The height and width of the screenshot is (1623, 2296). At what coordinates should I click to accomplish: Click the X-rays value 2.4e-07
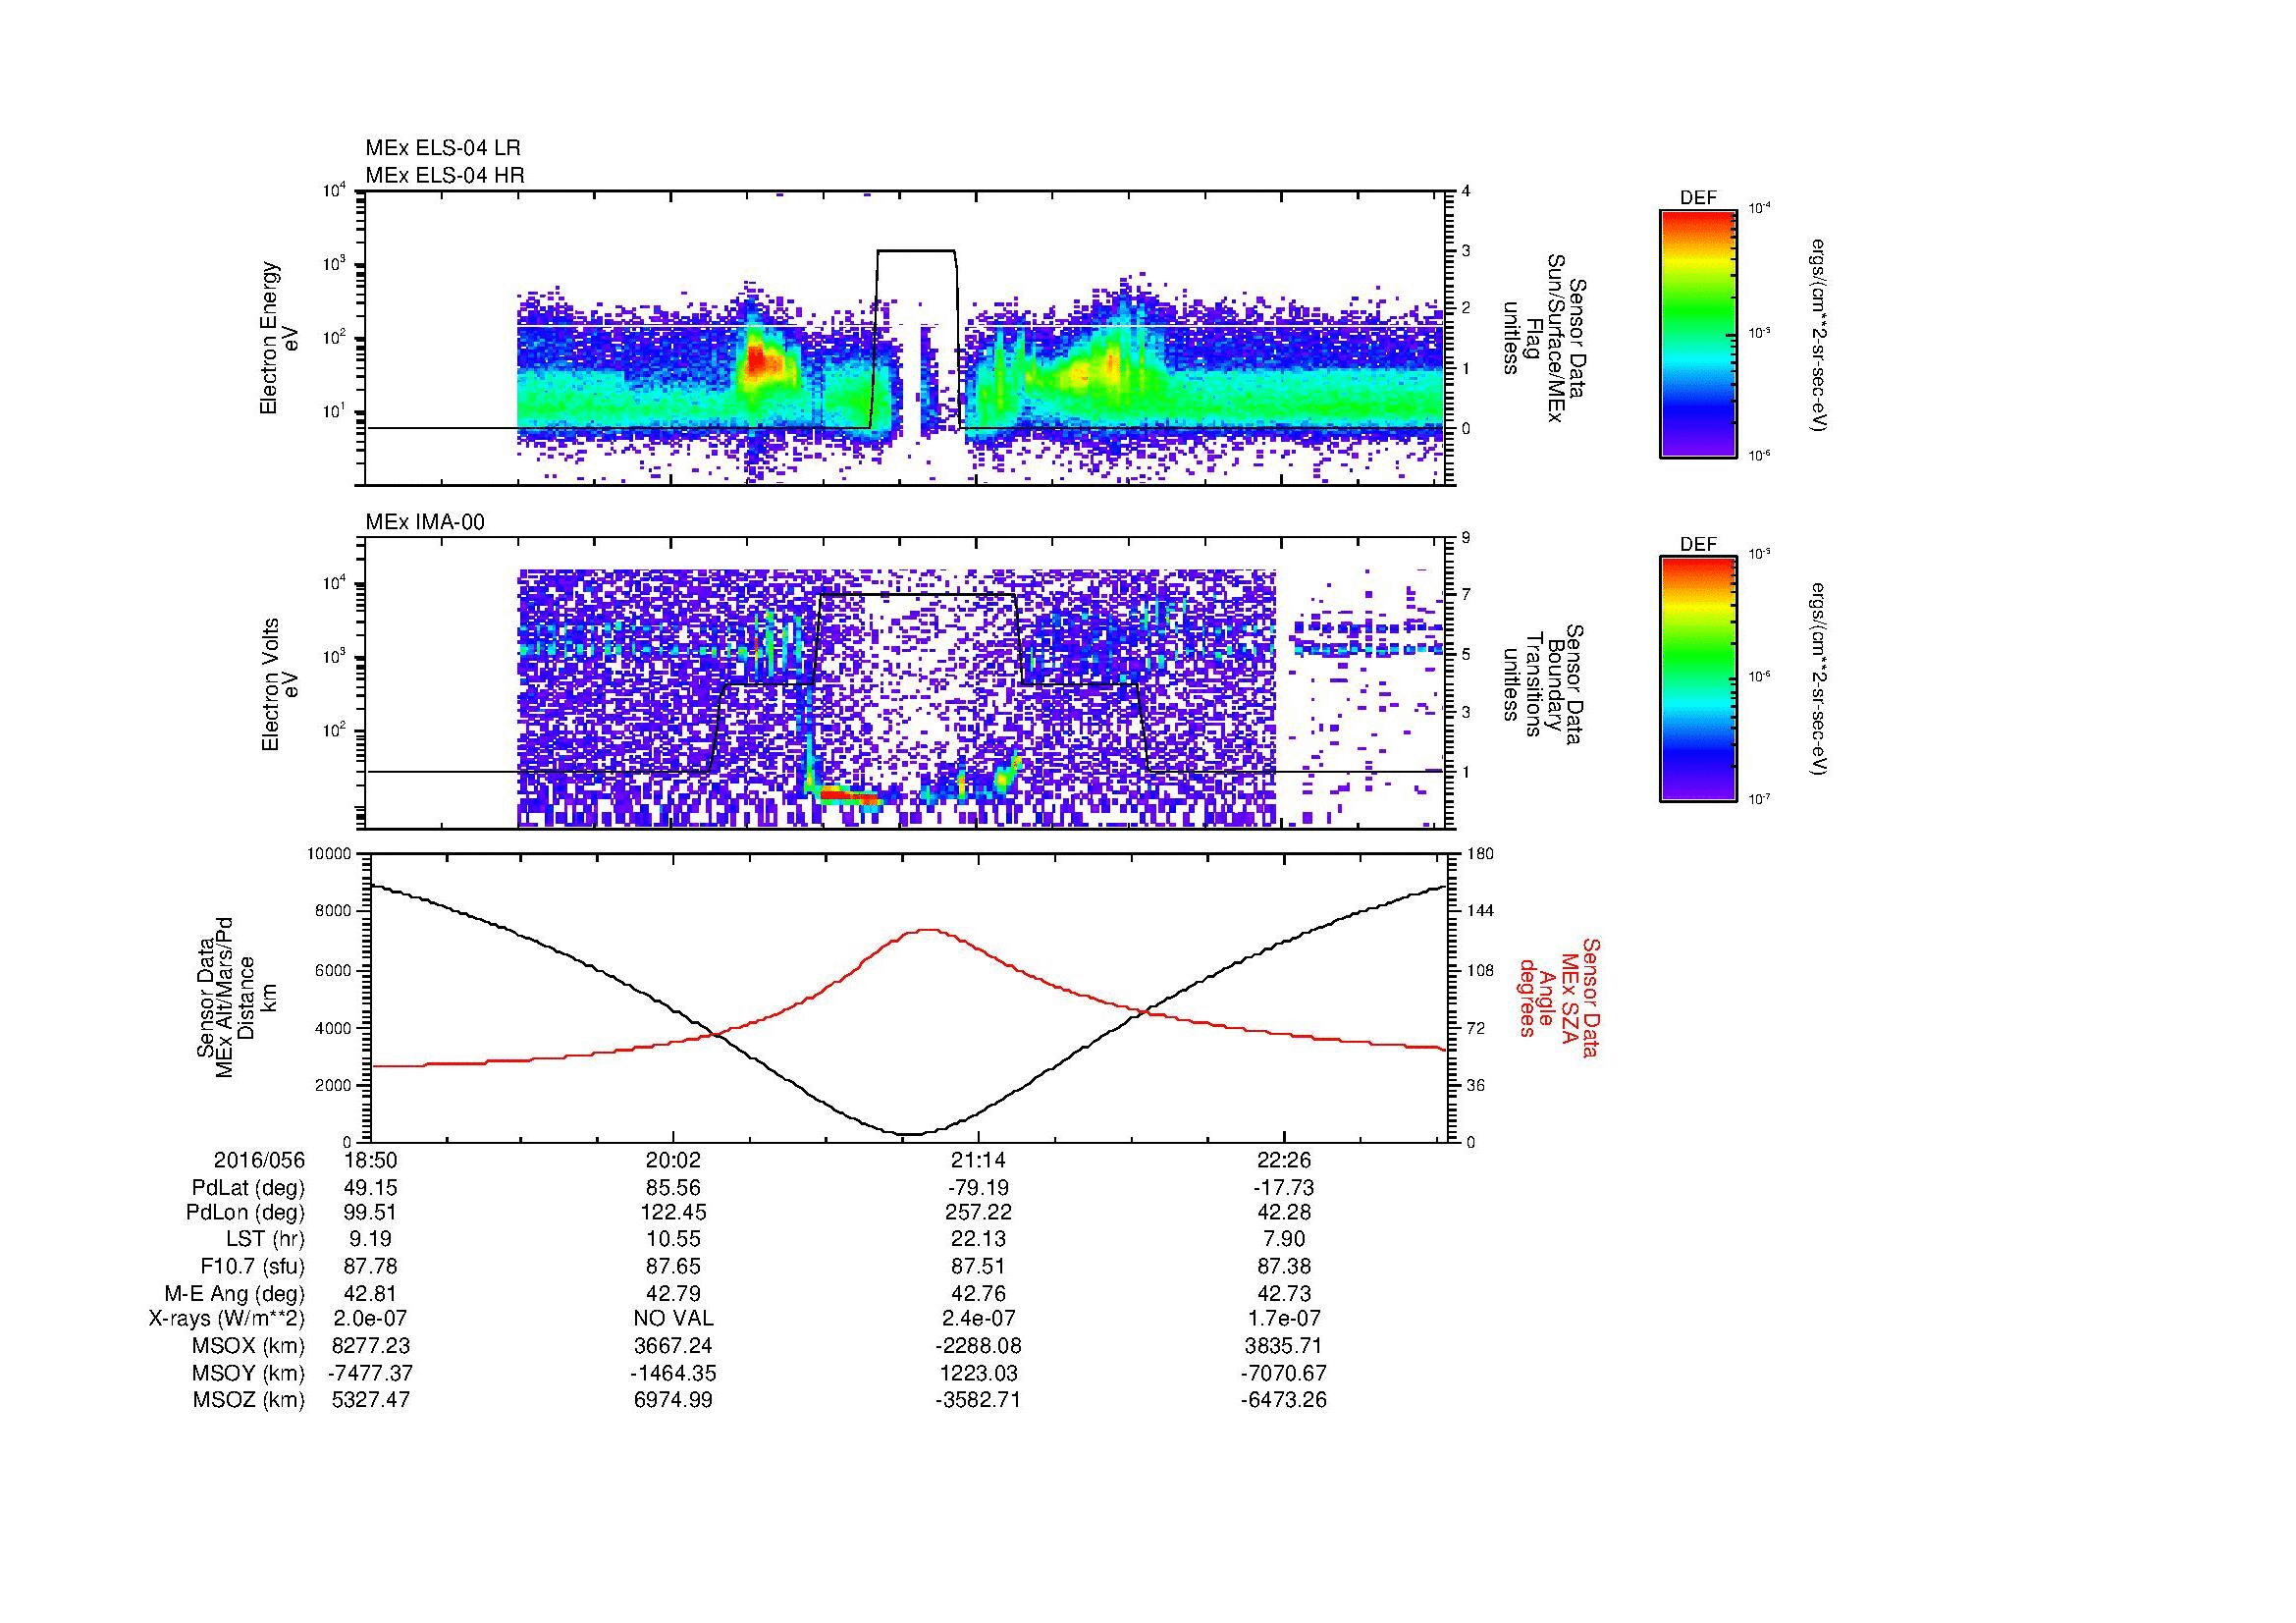click(979, 1319)
